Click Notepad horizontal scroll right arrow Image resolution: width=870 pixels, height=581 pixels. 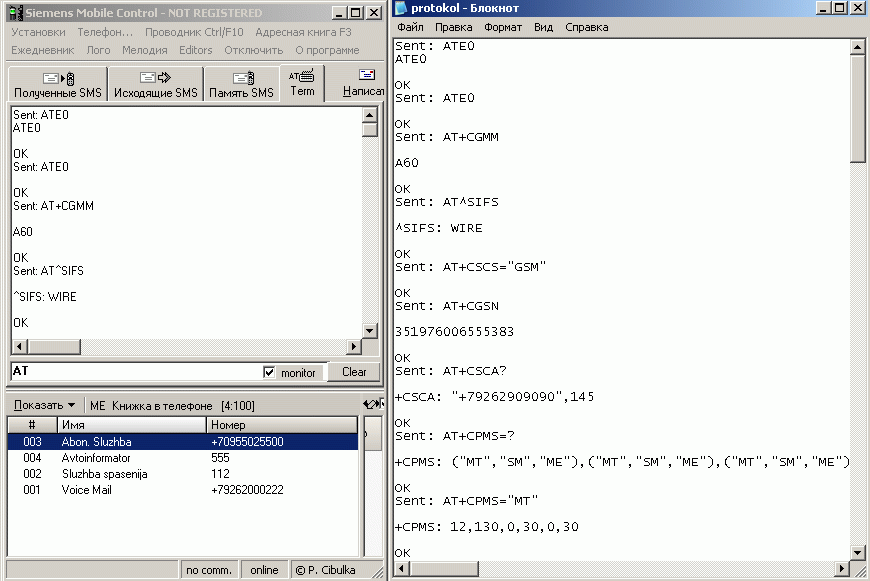[842, 569]
